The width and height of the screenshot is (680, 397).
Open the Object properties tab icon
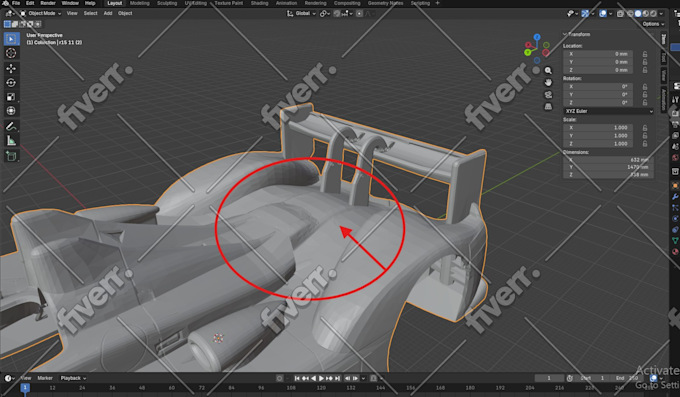coord(675,186)
